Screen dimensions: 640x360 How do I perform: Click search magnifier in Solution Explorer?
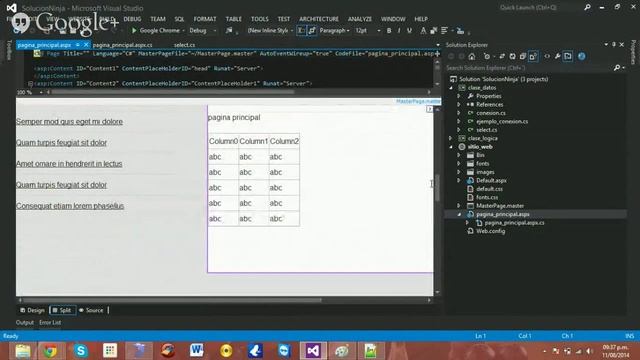617,68
